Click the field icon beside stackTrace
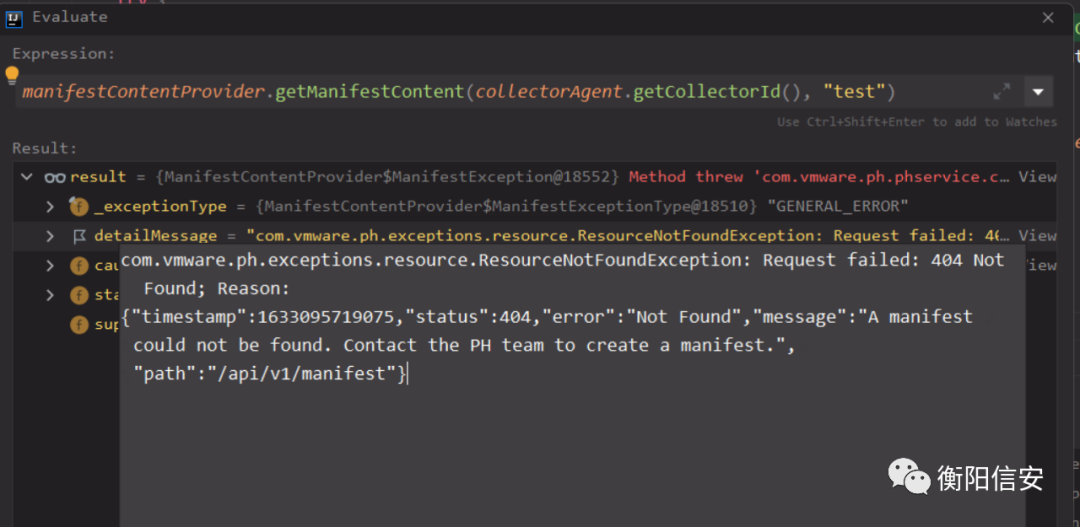Viewport: 1080px width, 527px height. (x=79, y=295)
